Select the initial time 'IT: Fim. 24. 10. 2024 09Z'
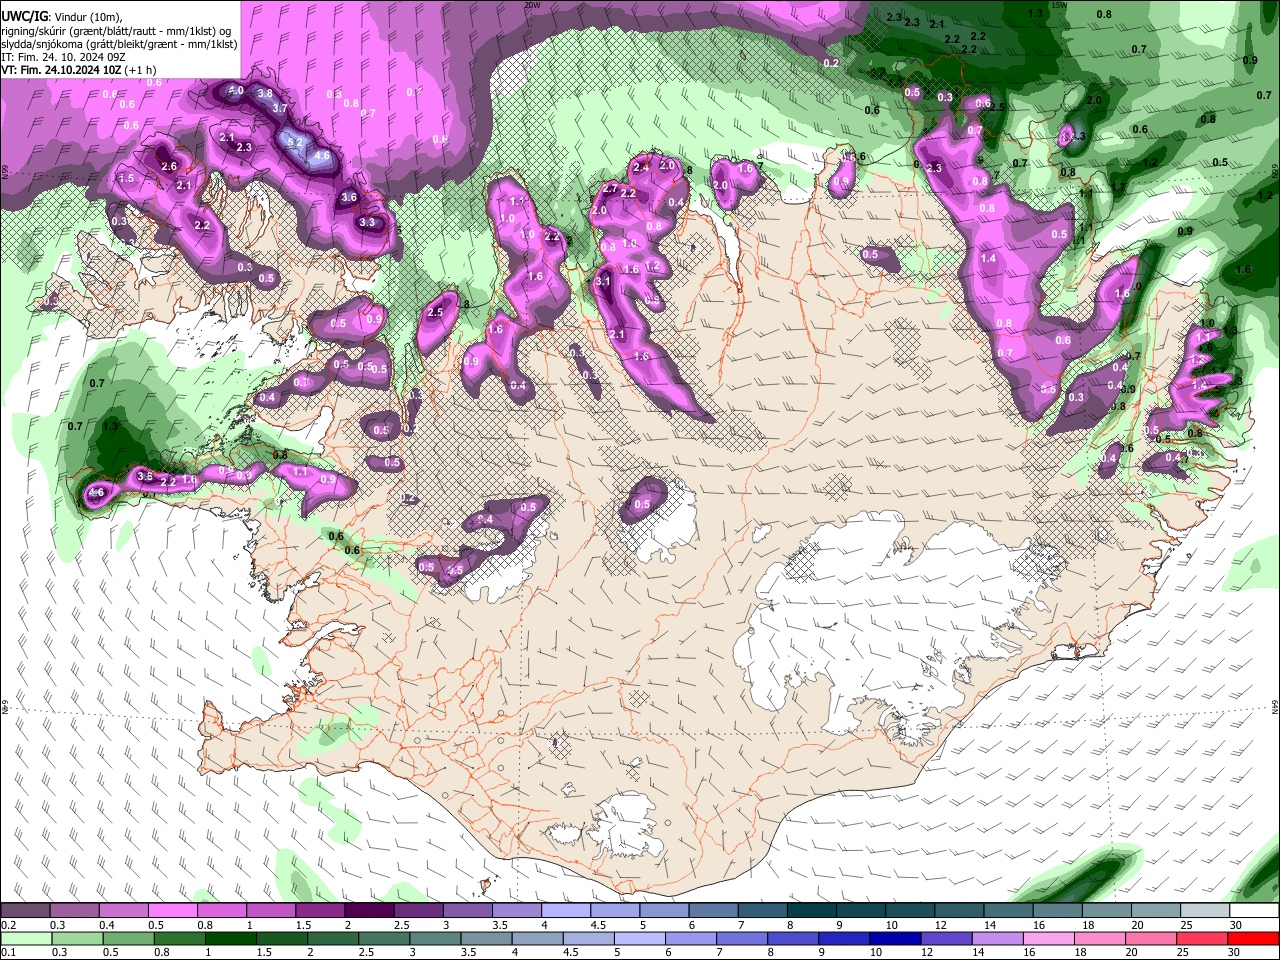This screenshot has height=960, width=1280. [64, 57]
